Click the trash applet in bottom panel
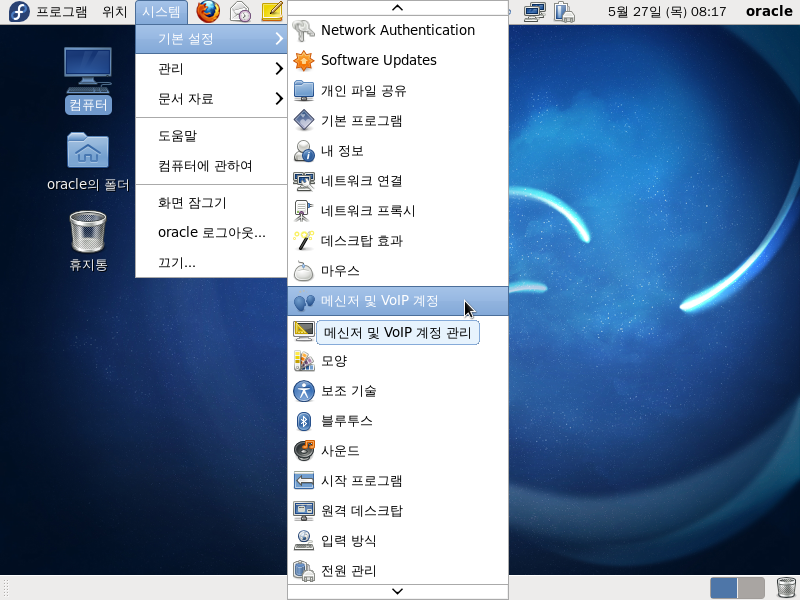The image size is (800, 600). pyautogui.click(x=786, y=588)
